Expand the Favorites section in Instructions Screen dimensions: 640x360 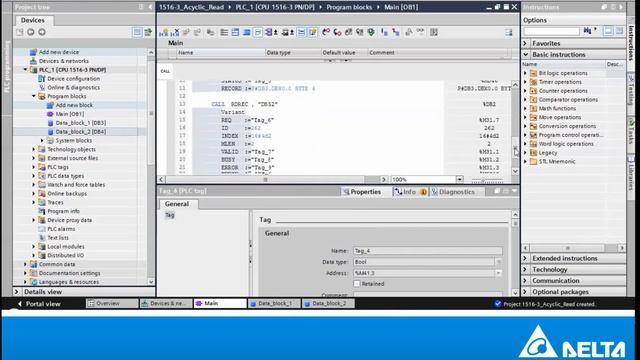526,43
